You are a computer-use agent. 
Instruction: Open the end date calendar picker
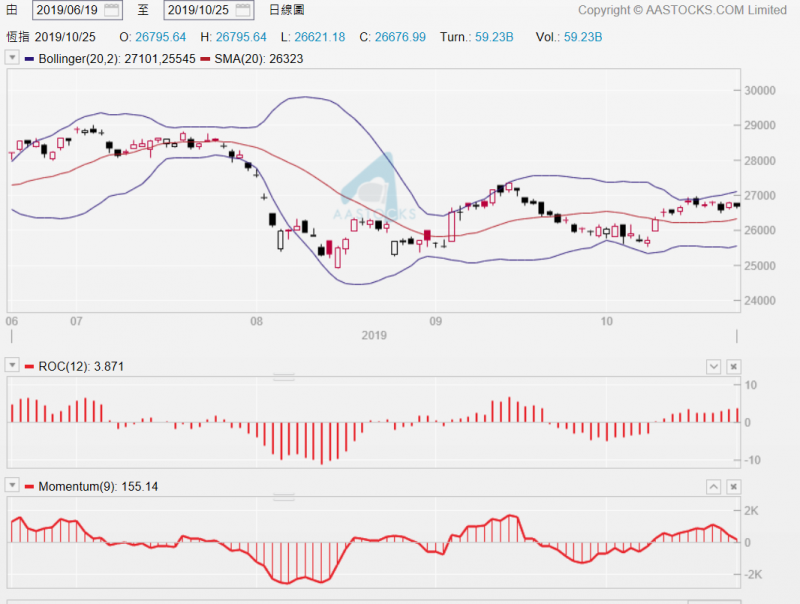tap(244, 10)
